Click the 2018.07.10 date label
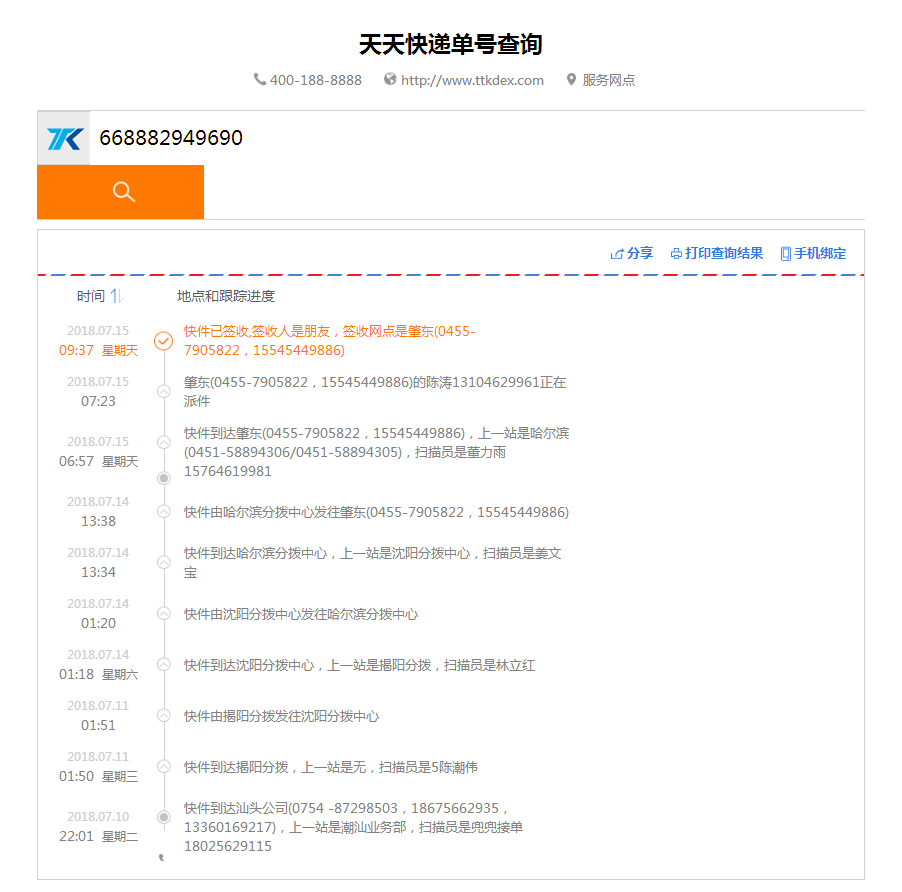 [98, 817]
